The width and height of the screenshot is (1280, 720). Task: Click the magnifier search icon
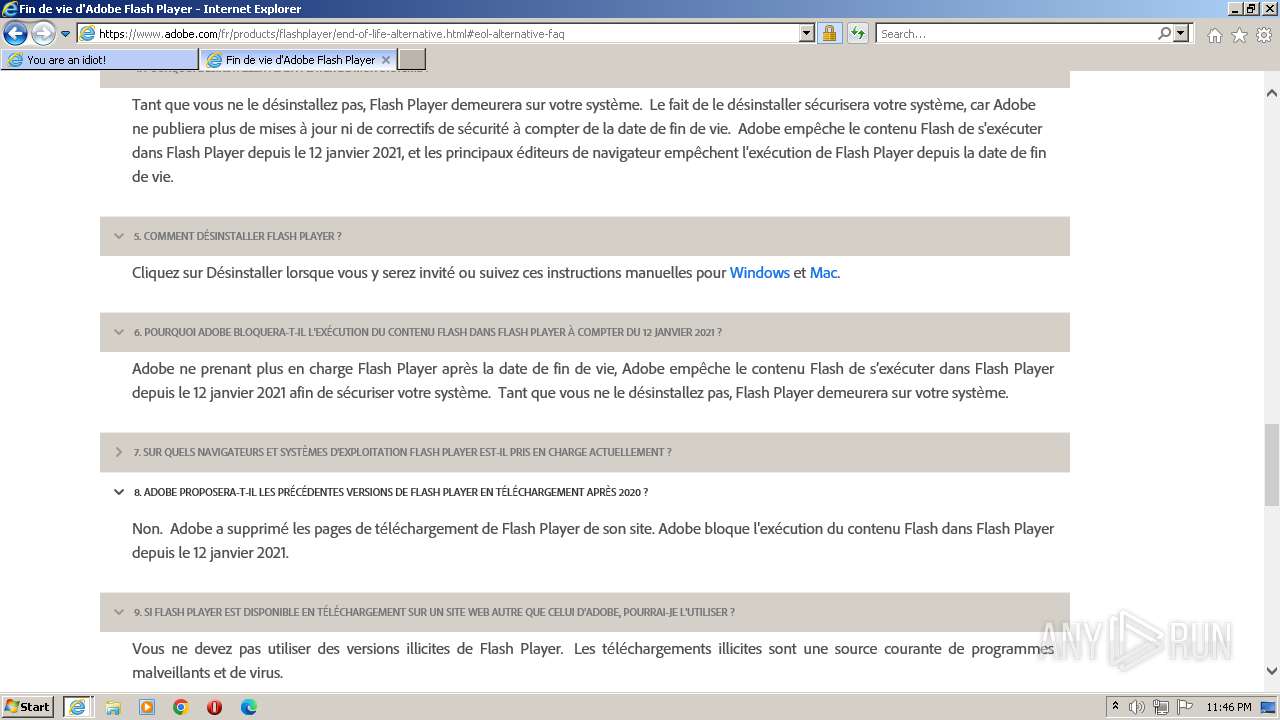click(x=1164, y=33)
